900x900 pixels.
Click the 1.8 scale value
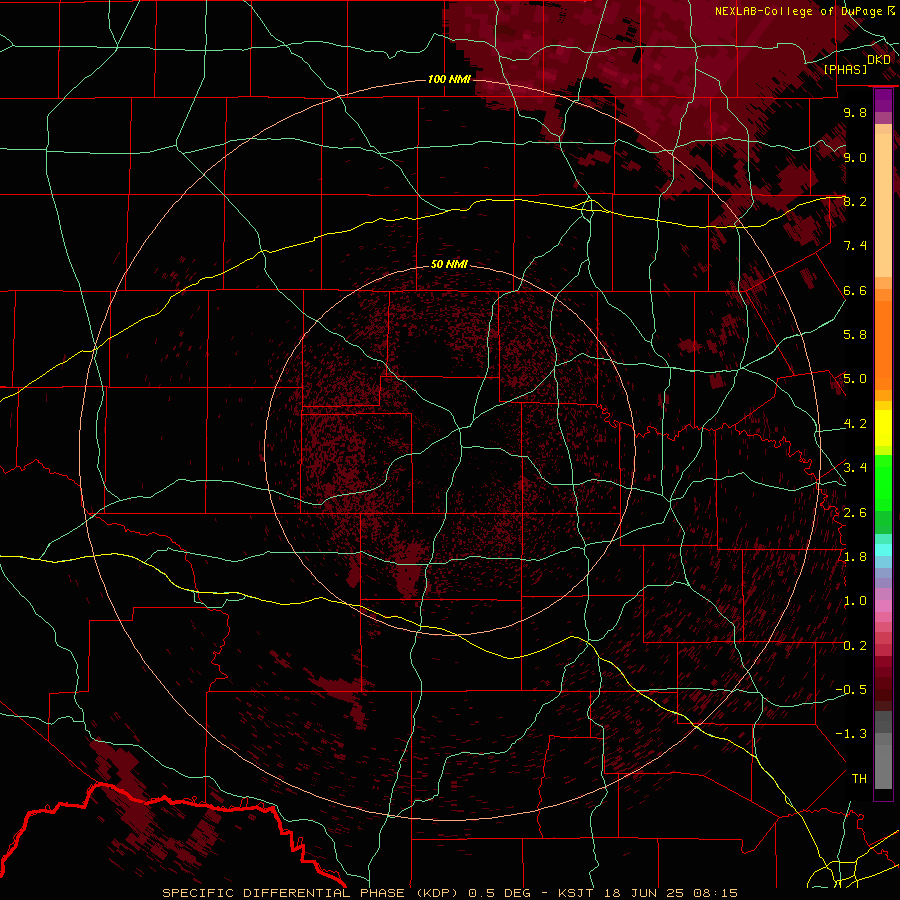click(855, 557)
